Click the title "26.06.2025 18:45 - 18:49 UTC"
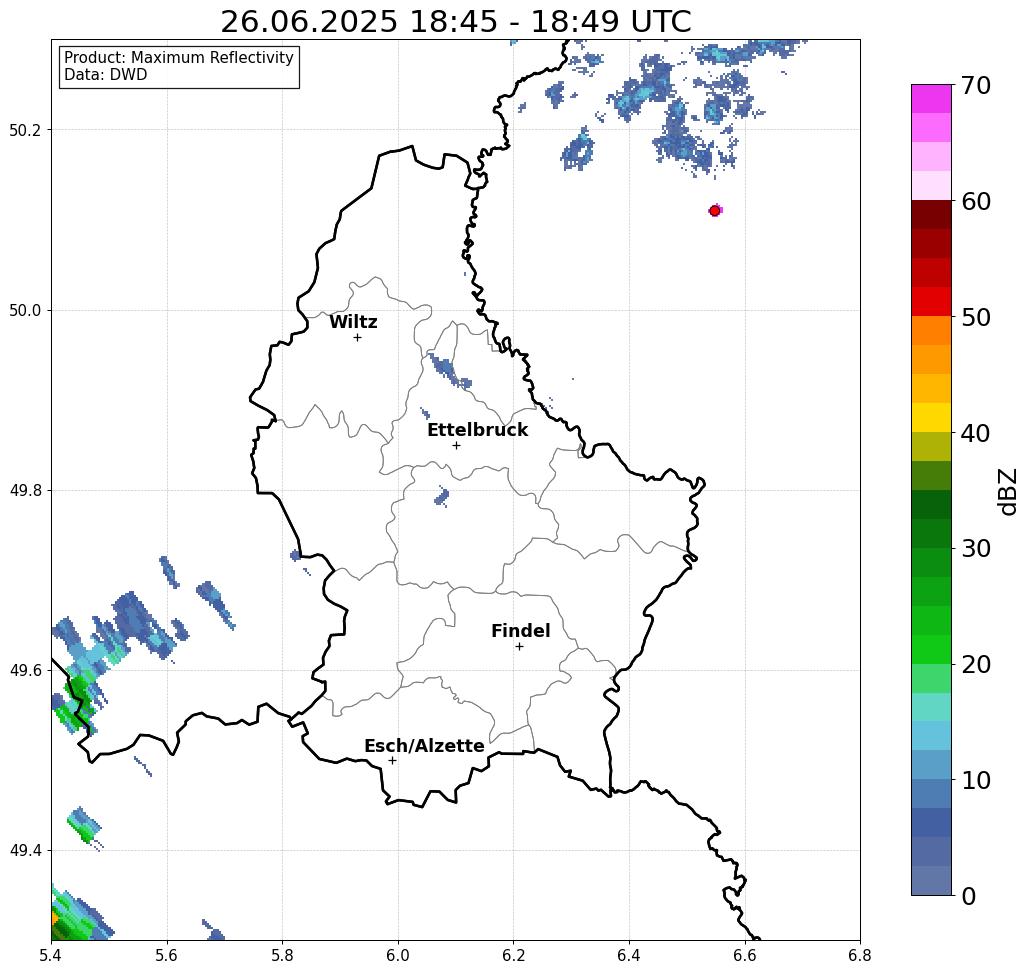Screen dimensions: 1029x973 [455, 21]
